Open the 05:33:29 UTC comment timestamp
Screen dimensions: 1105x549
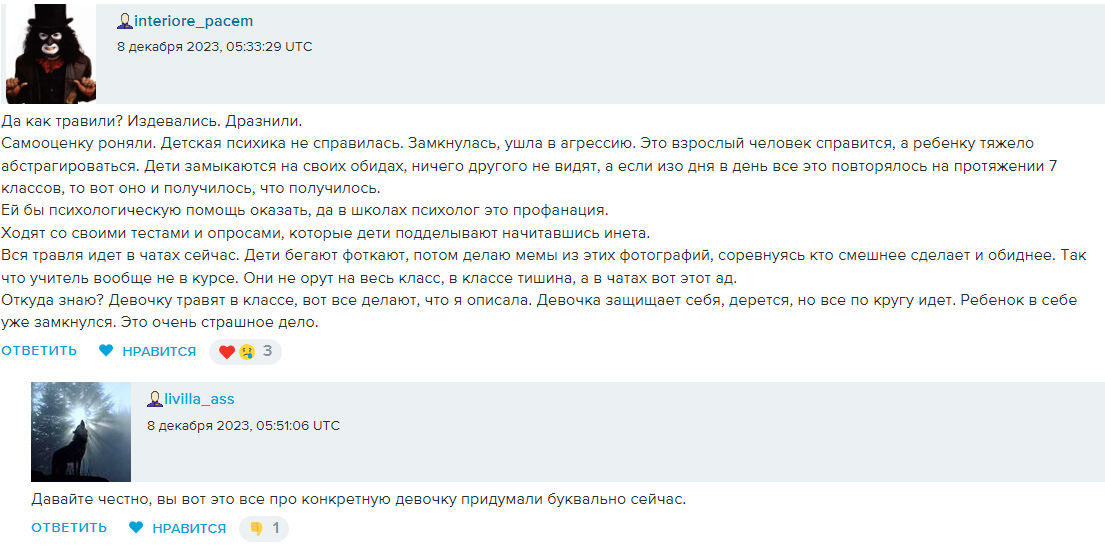[214, 47]
